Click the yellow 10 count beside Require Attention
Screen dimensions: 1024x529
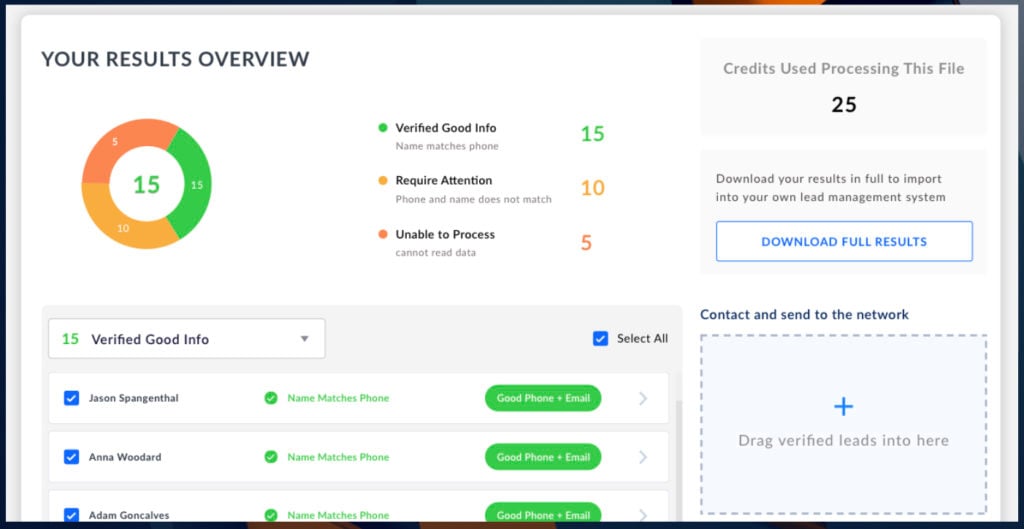[x=592, y=188]
